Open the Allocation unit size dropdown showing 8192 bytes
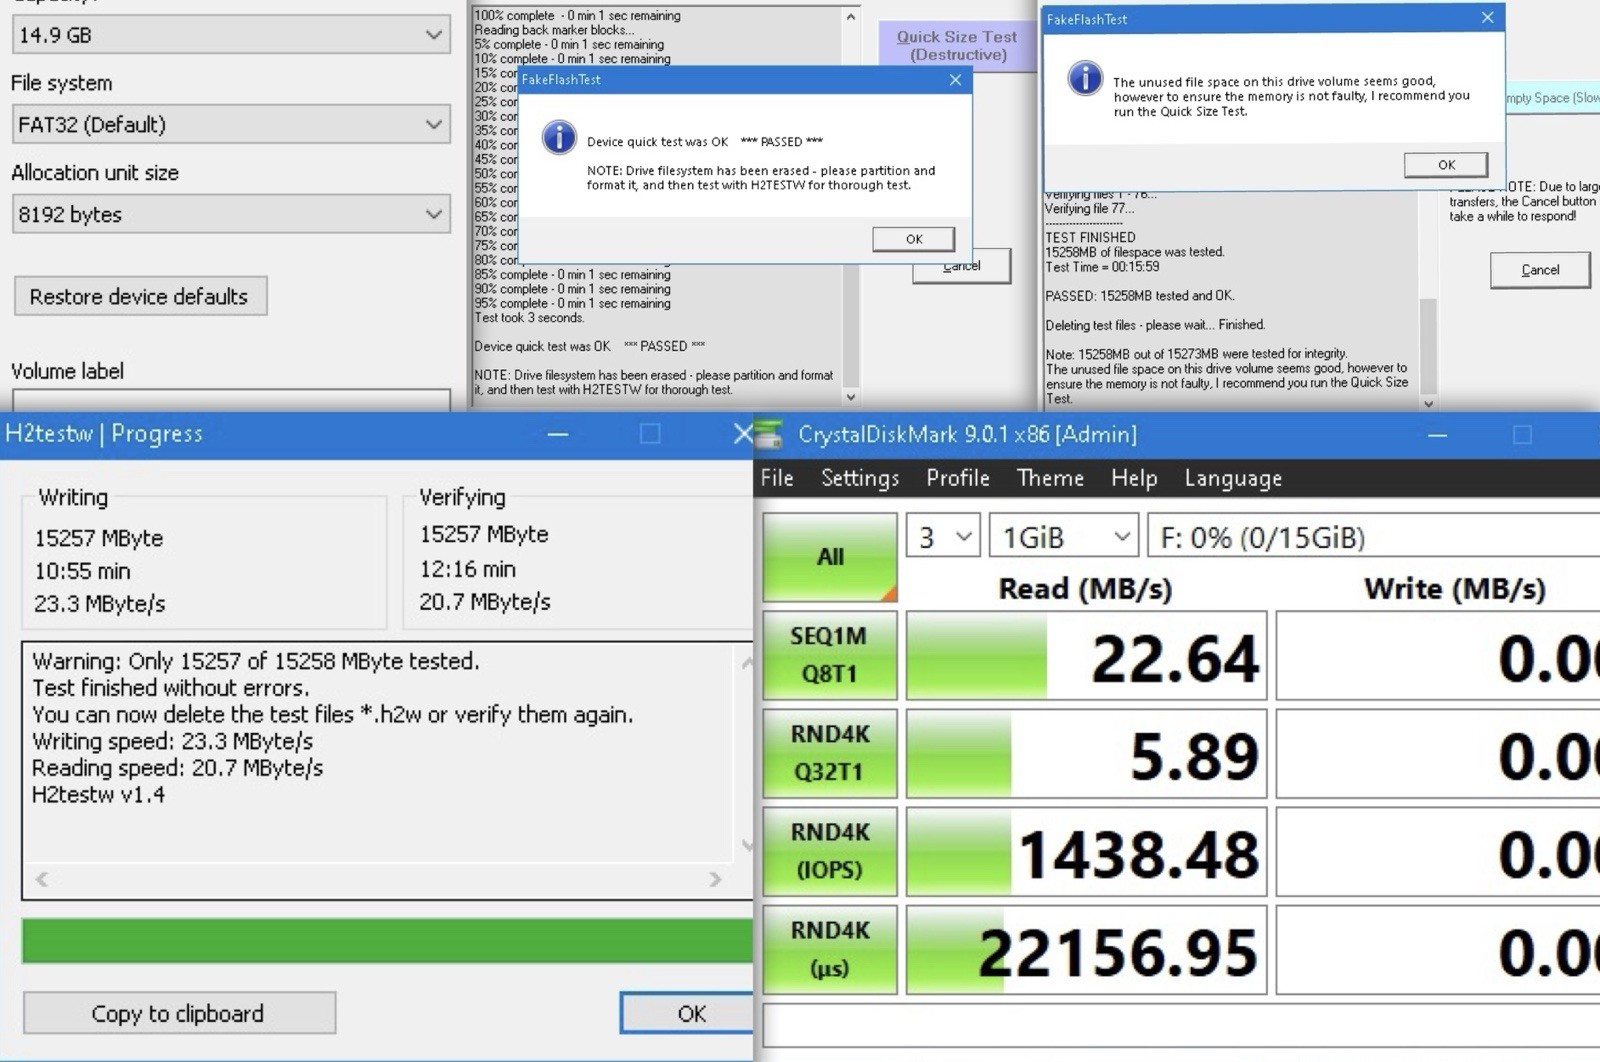 [231, 215]
